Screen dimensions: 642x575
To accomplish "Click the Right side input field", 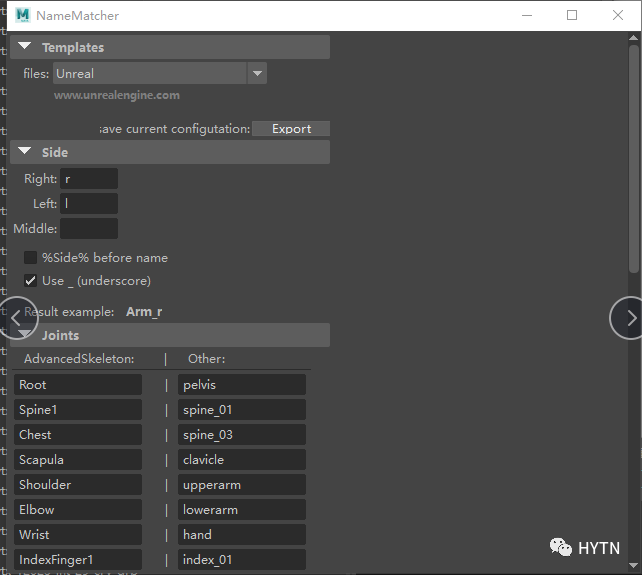I will coord(89,179).
